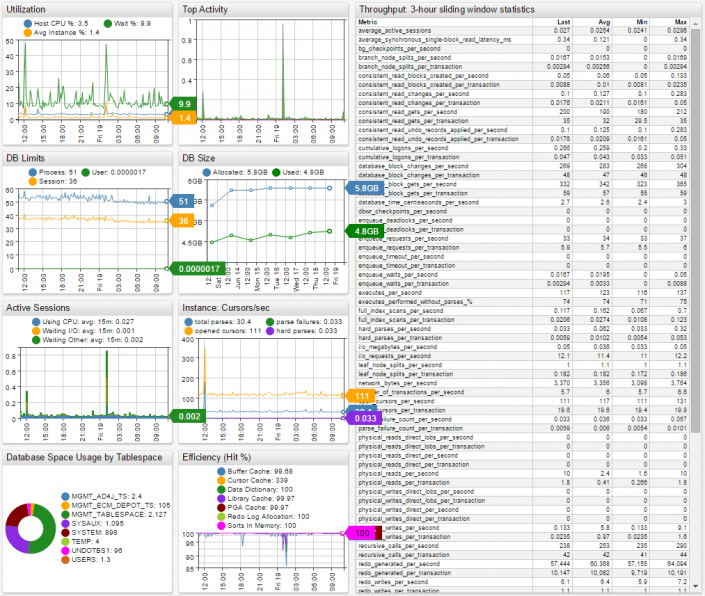Select the average_active_sessions metric row
The image size is (705, 596).
pyautogui.click(x=398, y=31)
